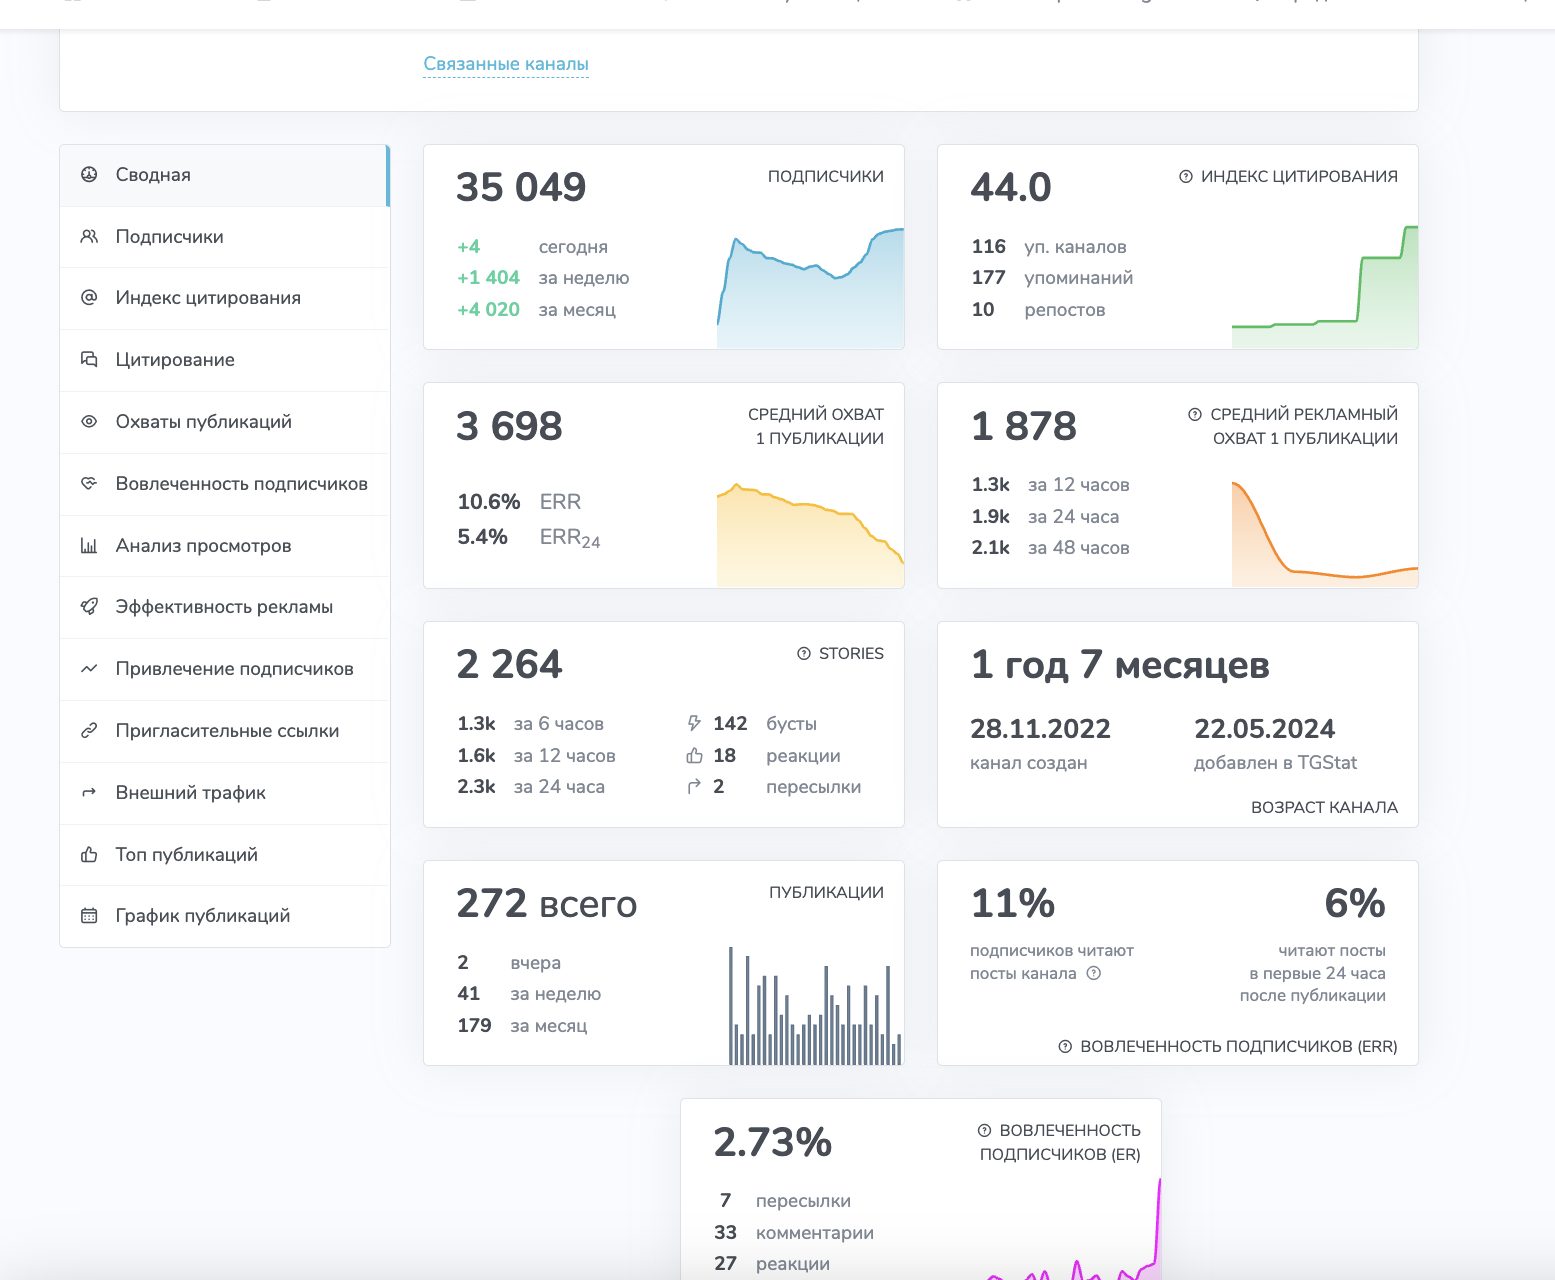Click the green citation index chart
Screen dimensions: 1555x1280
click(1325, 287)
